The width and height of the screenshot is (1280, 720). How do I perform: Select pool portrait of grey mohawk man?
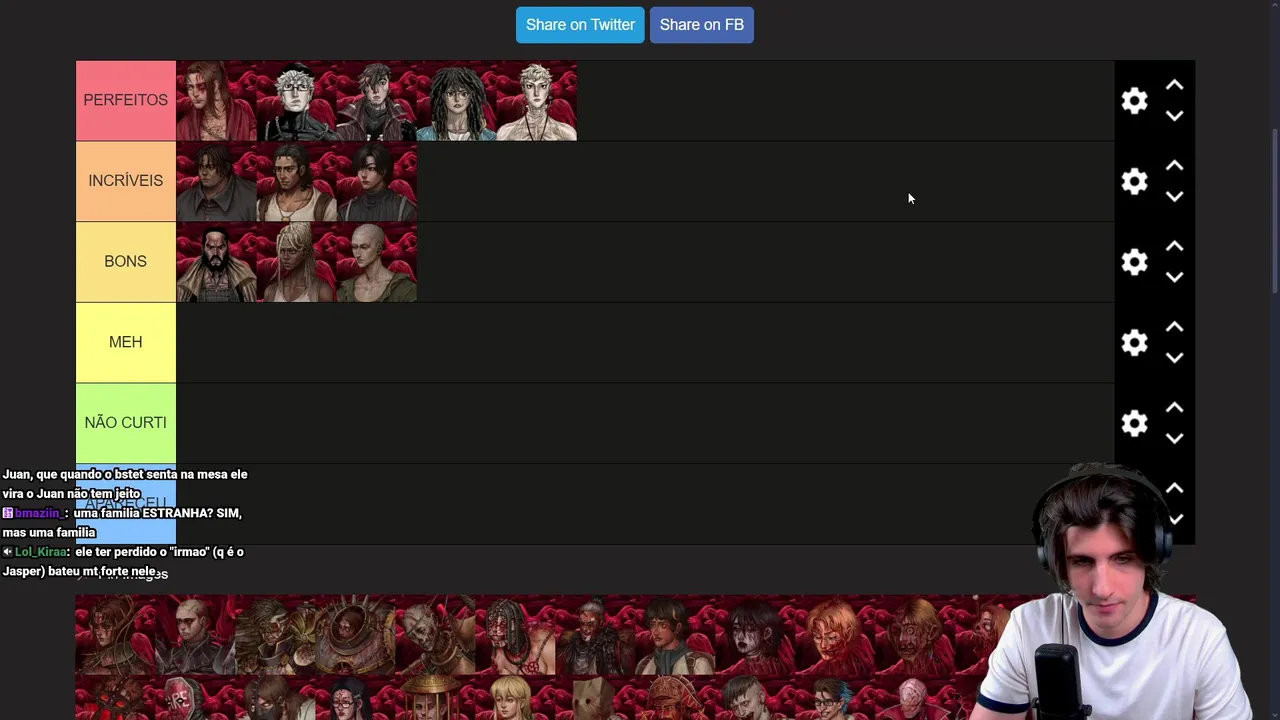(x=756, y=698)
